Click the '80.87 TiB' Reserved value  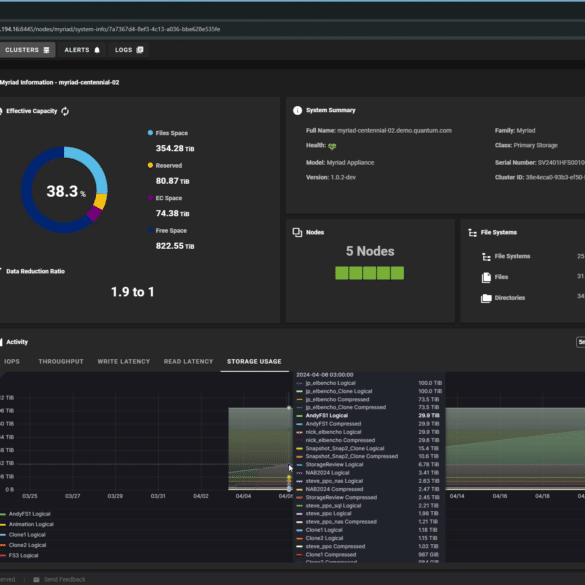[x=172, y=181]
